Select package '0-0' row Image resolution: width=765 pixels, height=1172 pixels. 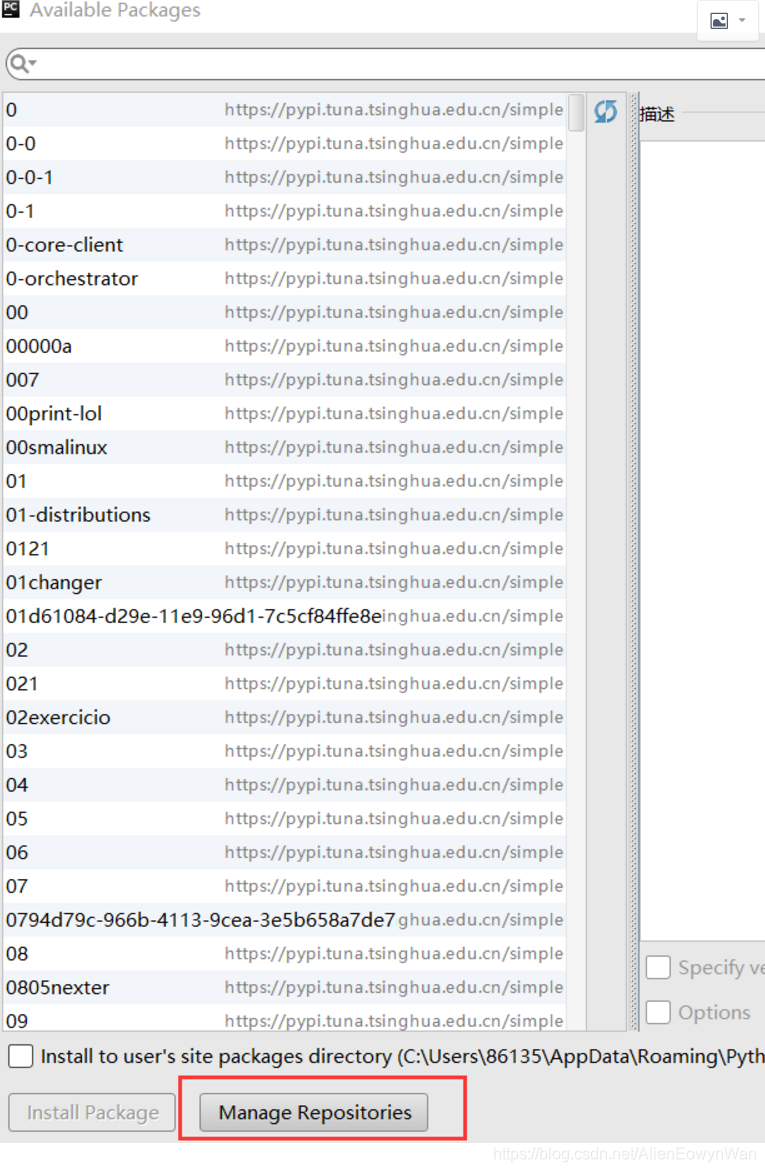point(284,144)
